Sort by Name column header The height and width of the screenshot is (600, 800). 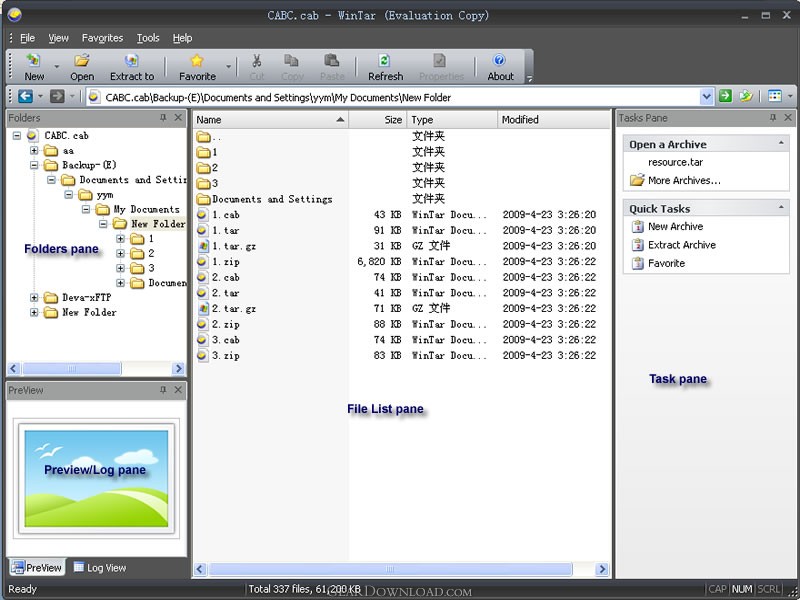pos(270,119)
